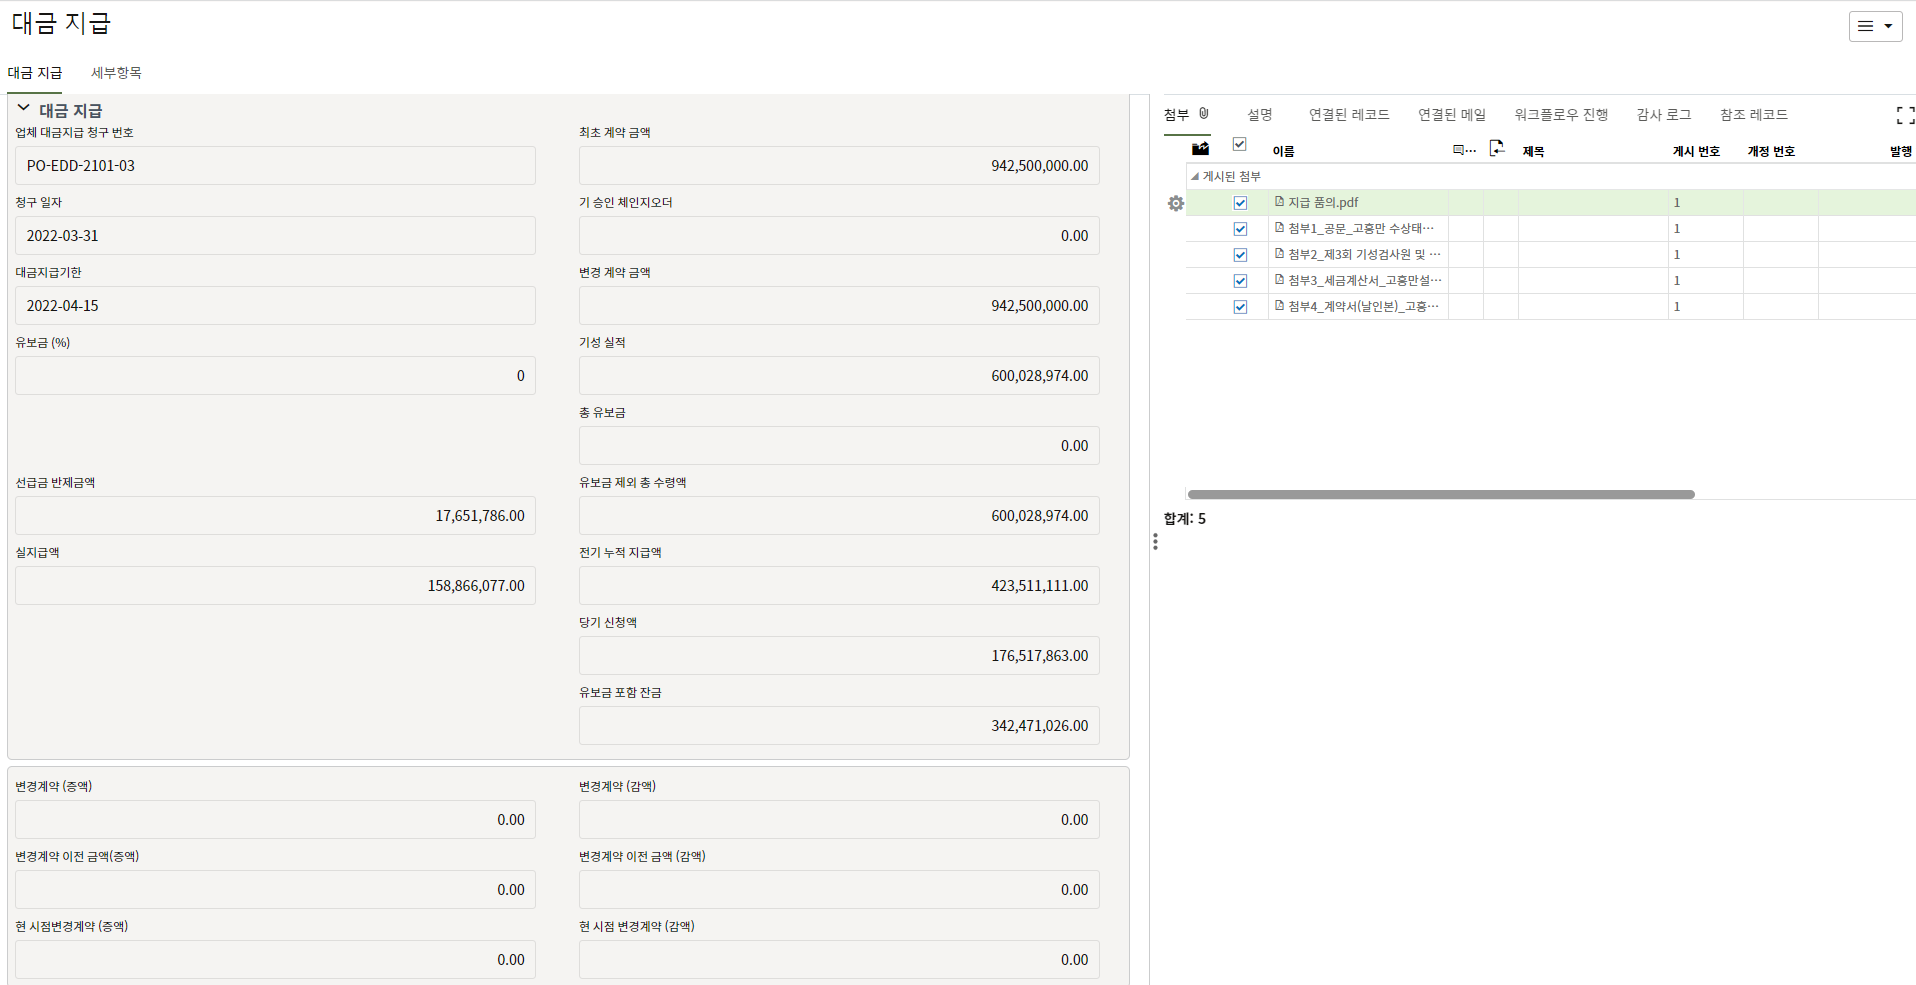Click the folder upload icon in attachment header

1200,149
